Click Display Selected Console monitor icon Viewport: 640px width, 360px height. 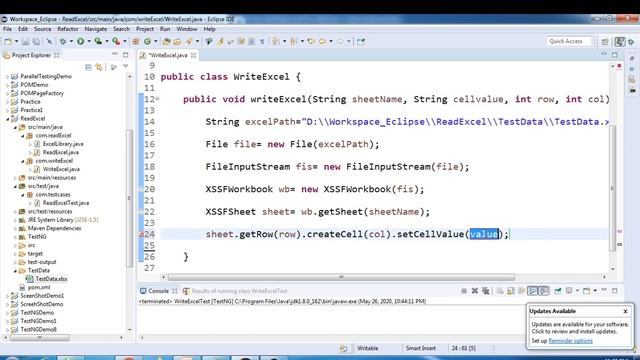[569, 291]
